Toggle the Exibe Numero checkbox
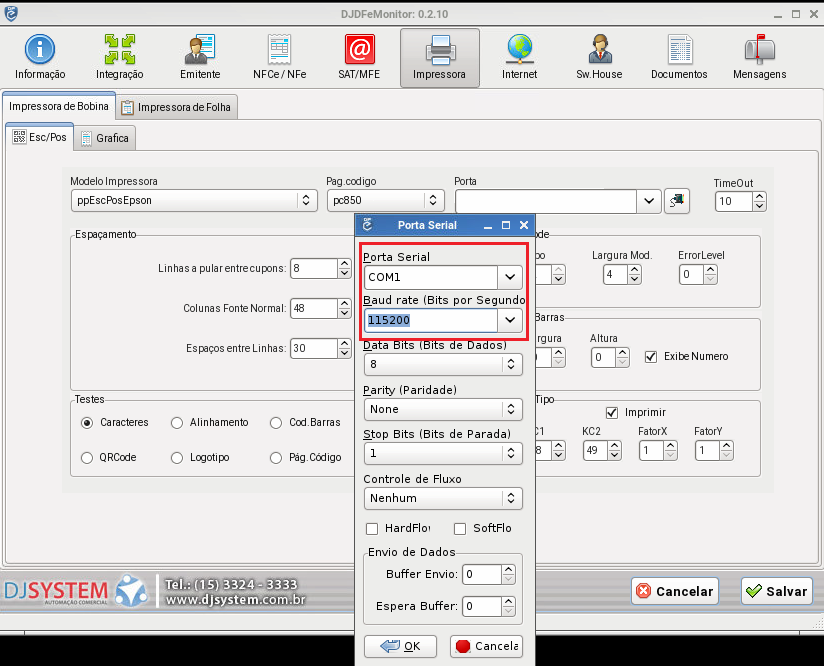The image size is (824, 666). coord(651,357)
